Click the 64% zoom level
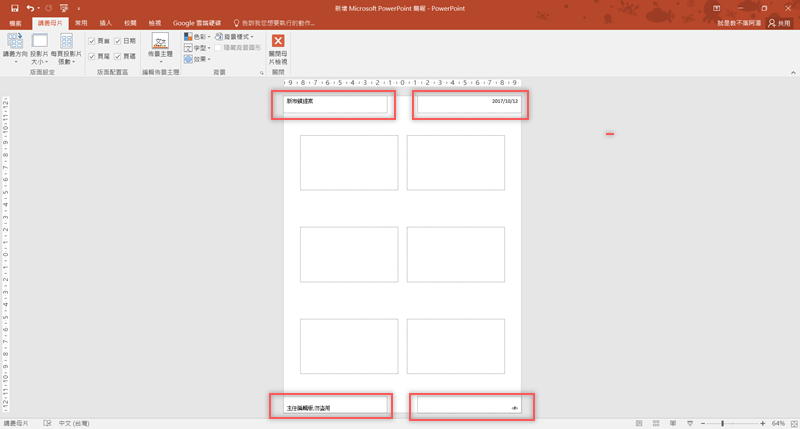Image resolution: width=800 pixels, height=429 pixels. tap(778, 423)
